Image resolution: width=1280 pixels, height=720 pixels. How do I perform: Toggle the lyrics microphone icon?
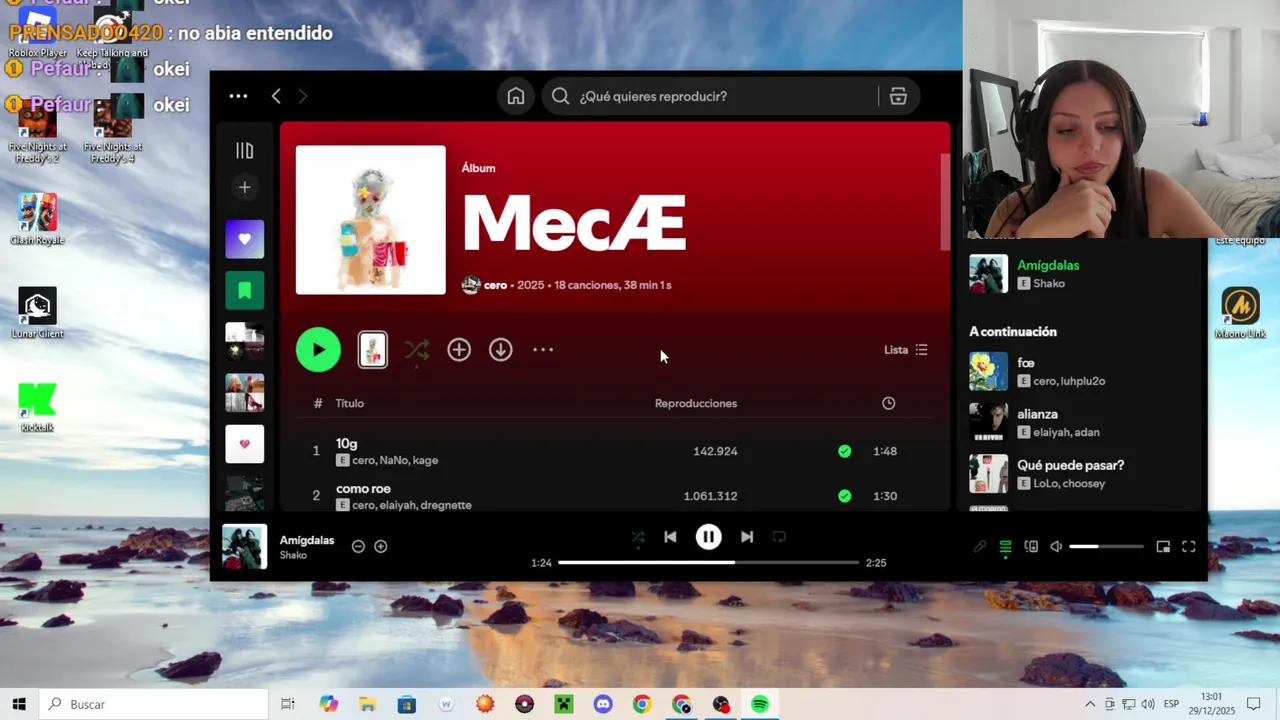[980, 547]
